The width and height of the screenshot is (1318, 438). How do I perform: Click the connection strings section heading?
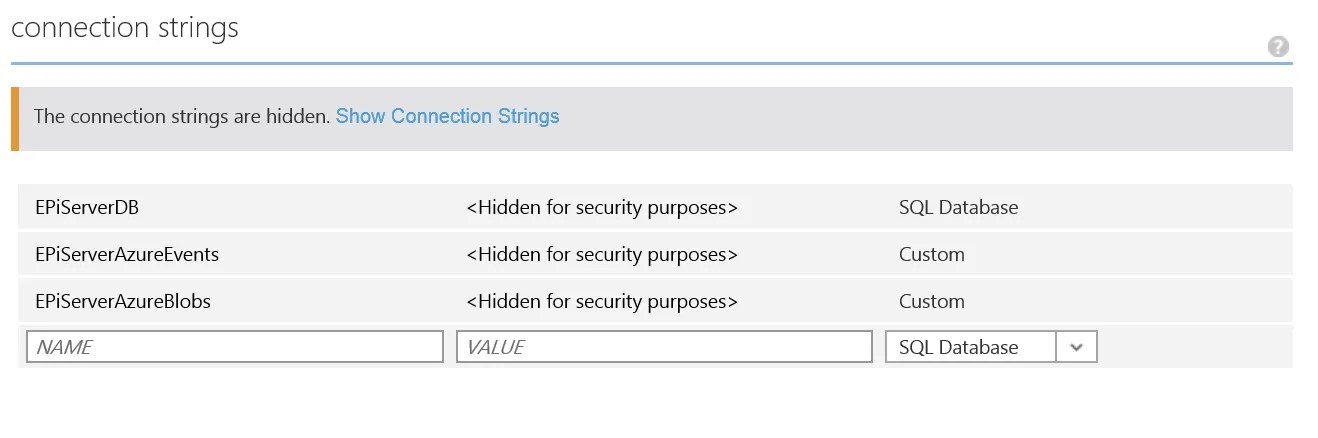pos(125,27)
